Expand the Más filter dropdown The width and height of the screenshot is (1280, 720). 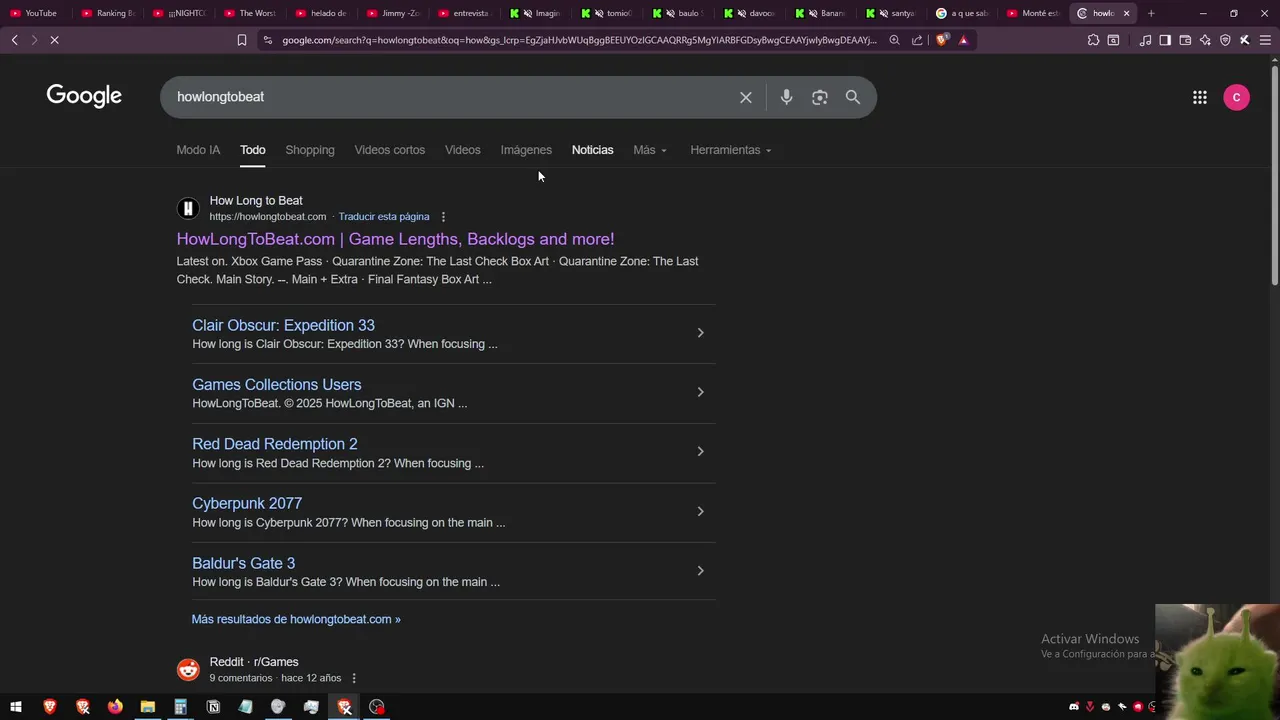click(650, 150)
